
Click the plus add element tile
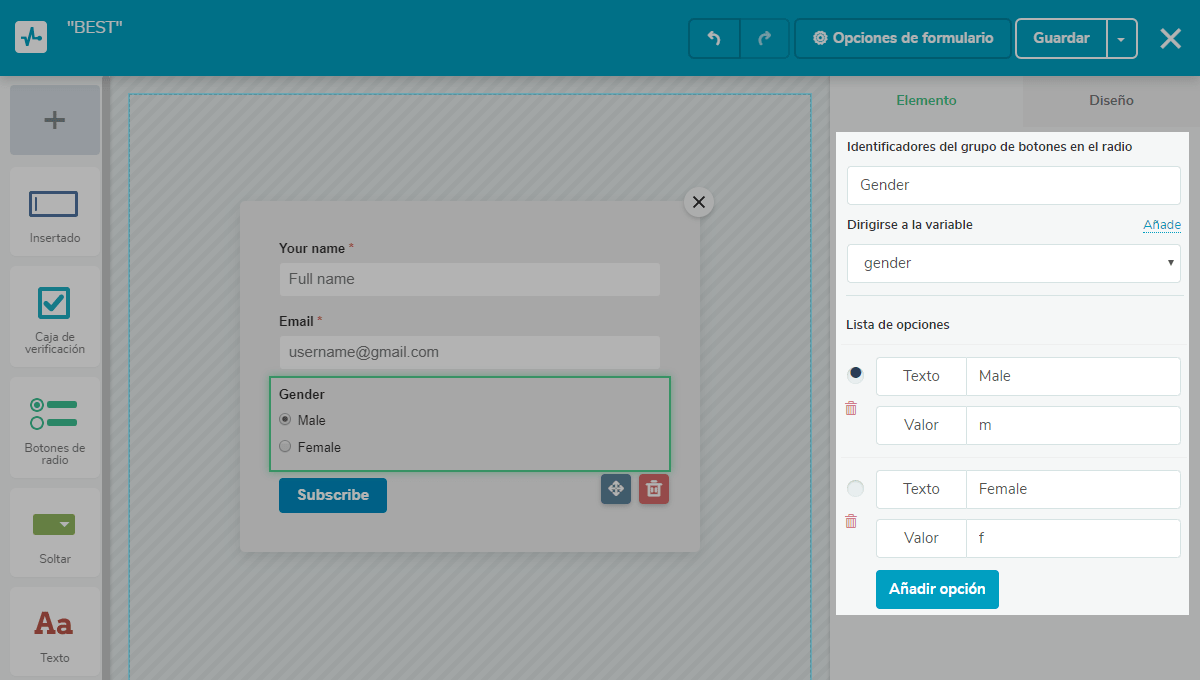coord(55,120)
